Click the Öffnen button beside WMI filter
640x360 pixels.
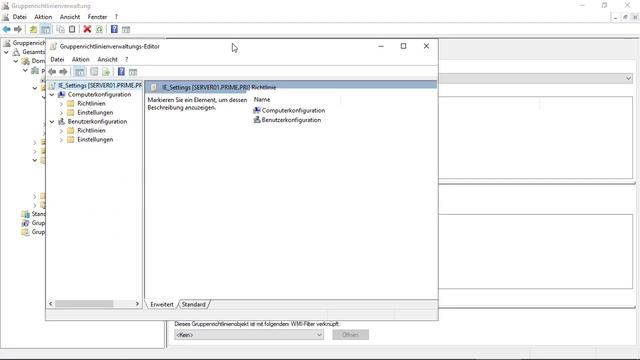pos(350,335)
